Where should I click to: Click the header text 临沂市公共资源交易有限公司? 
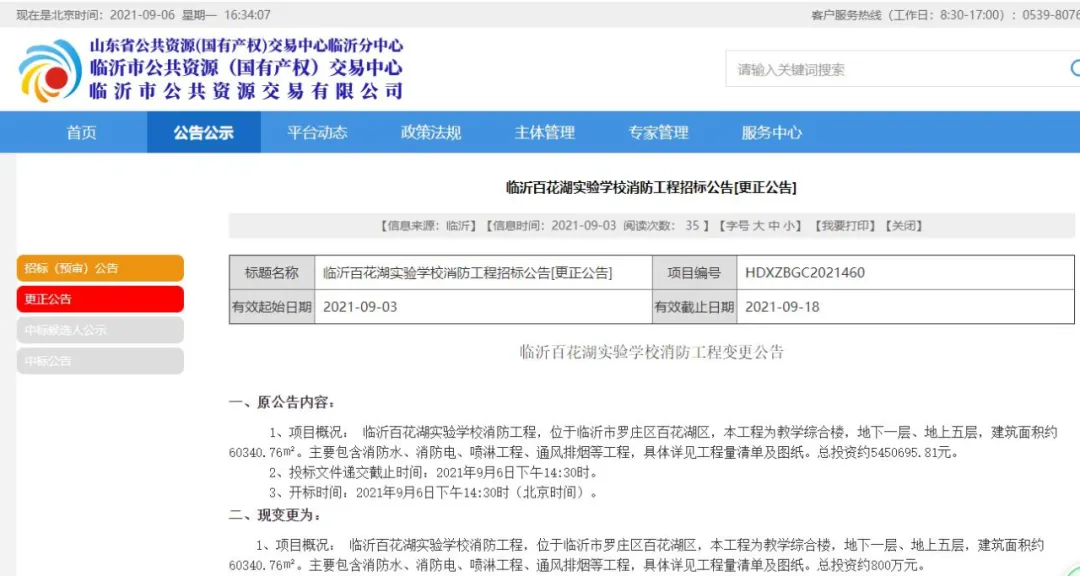(247, 91)
